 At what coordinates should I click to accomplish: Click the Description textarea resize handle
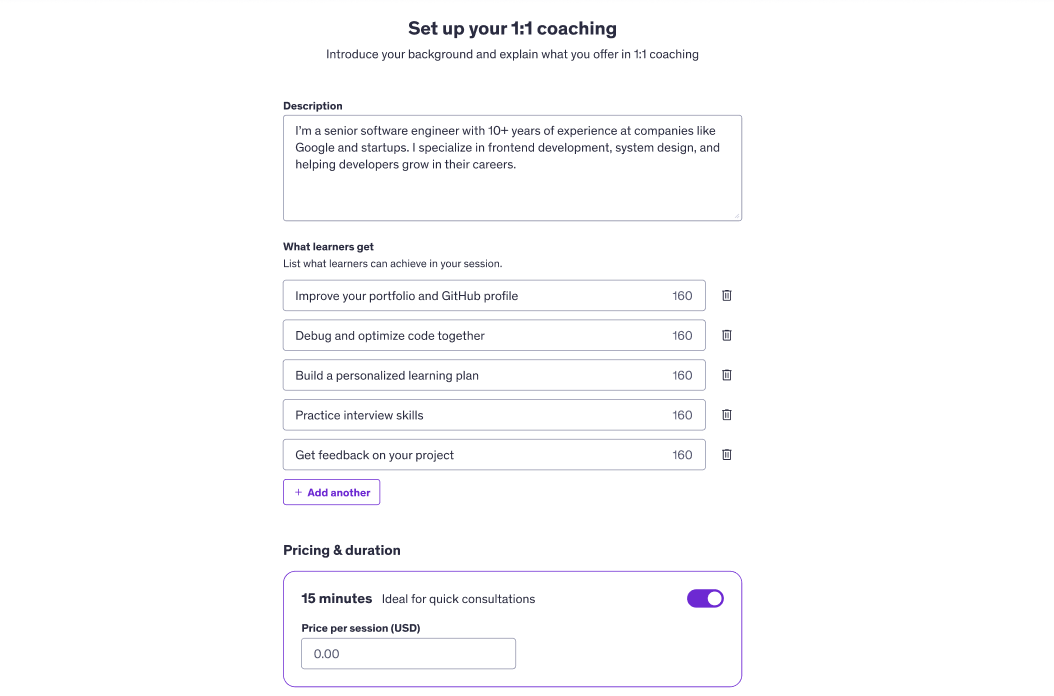click(737, 216)
